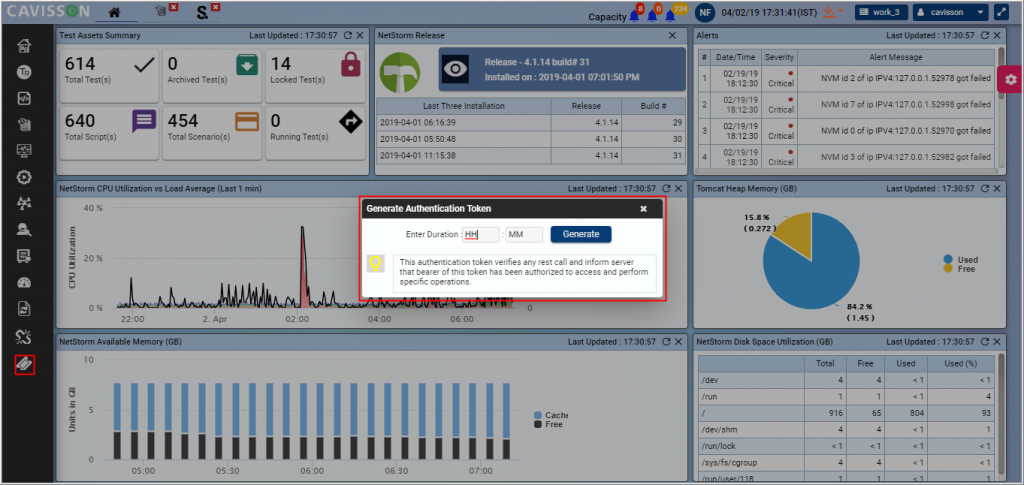Open the broken link icon in sidebar
Image resolution: width=1024 pixels, height=485 pixels.
pos(24,336)
